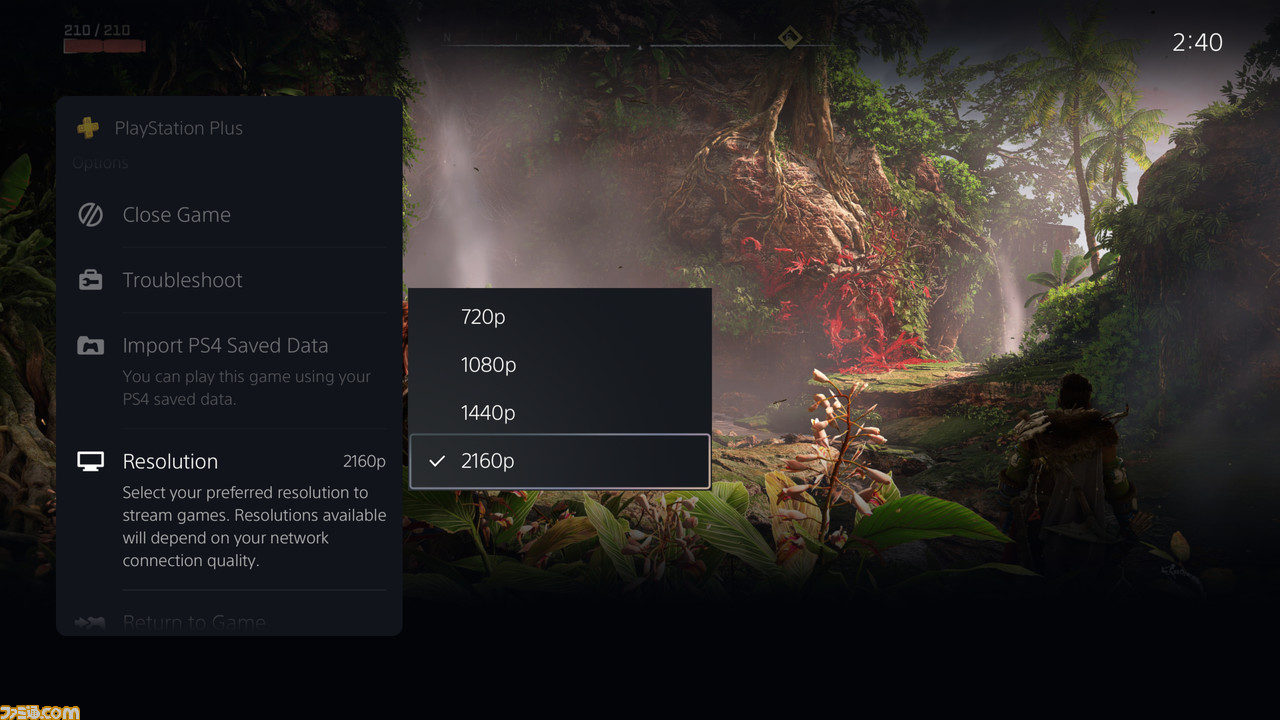Choose Close Game from the options
Screen dimensions: 1280x720
[x=231, y=215]
